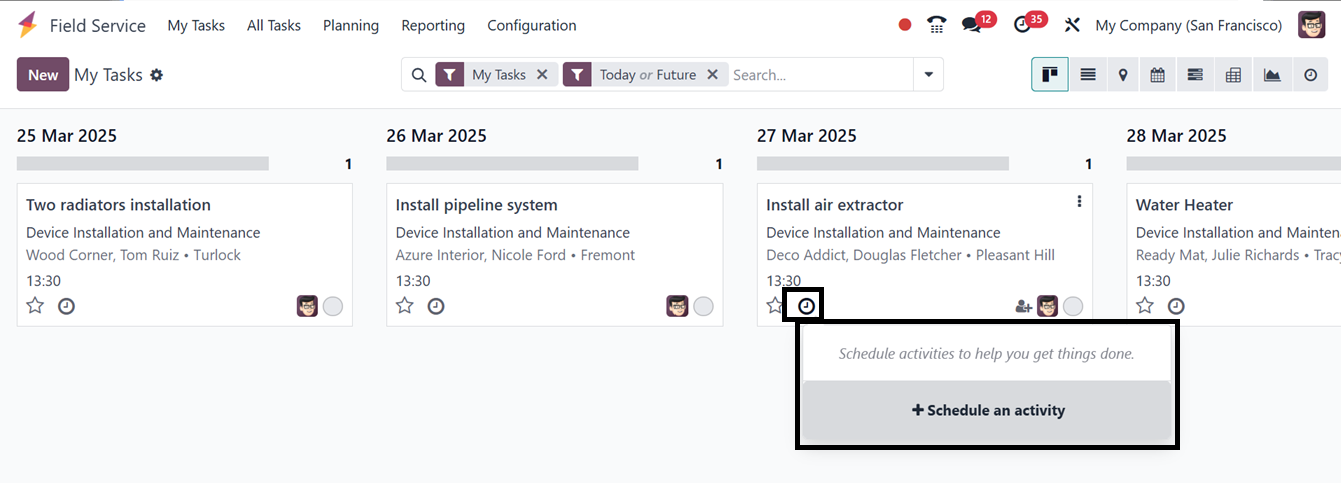Star the Install pipeline system task
This screenshot has height=483, width=1341.
(405, 306)
